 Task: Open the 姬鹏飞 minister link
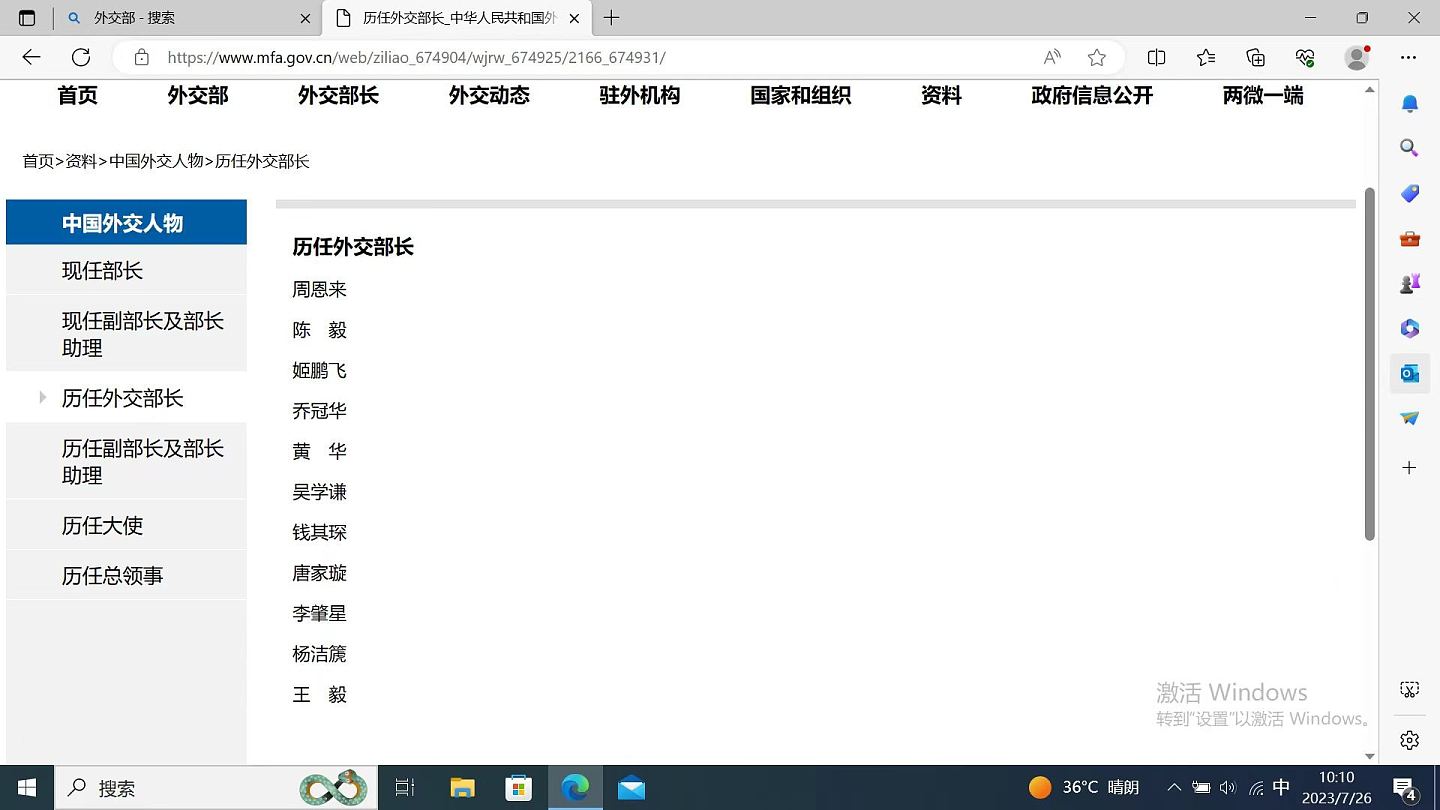320,371
